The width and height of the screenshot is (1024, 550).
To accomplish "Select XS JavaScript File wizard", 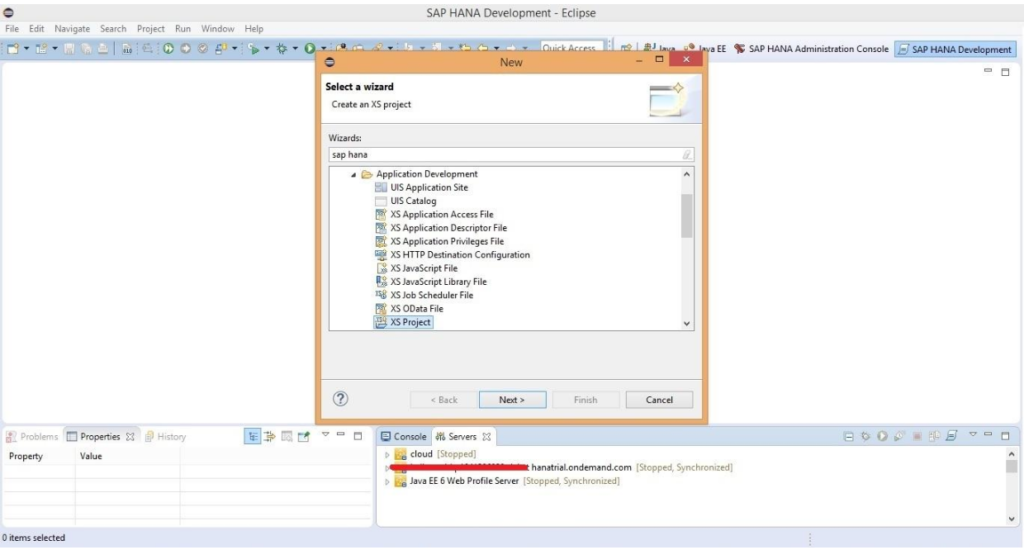I will click(x=423, y=268).
